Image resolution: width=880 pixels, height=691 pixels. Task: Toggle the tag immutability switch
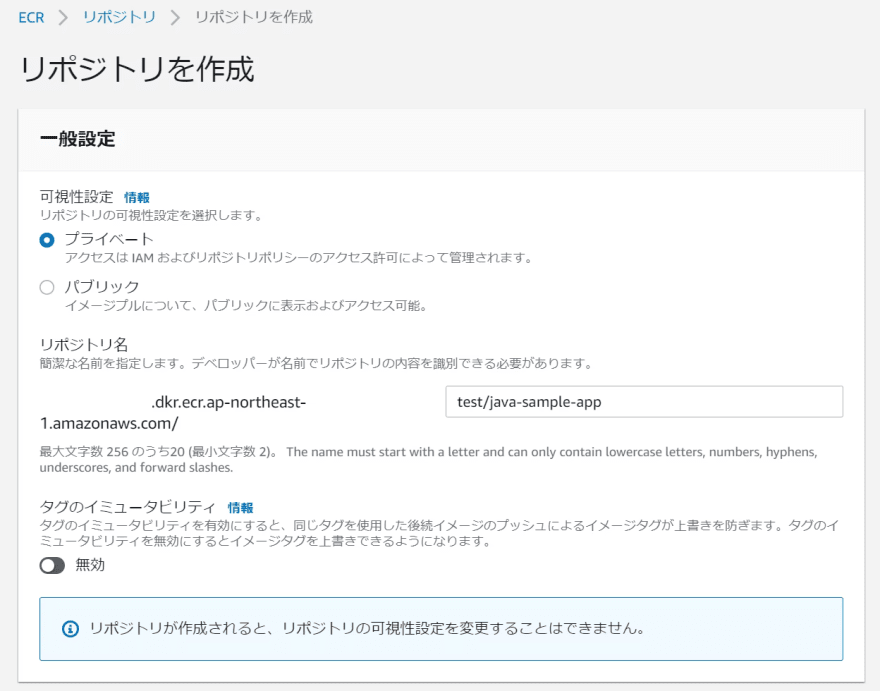coord(52,565)
